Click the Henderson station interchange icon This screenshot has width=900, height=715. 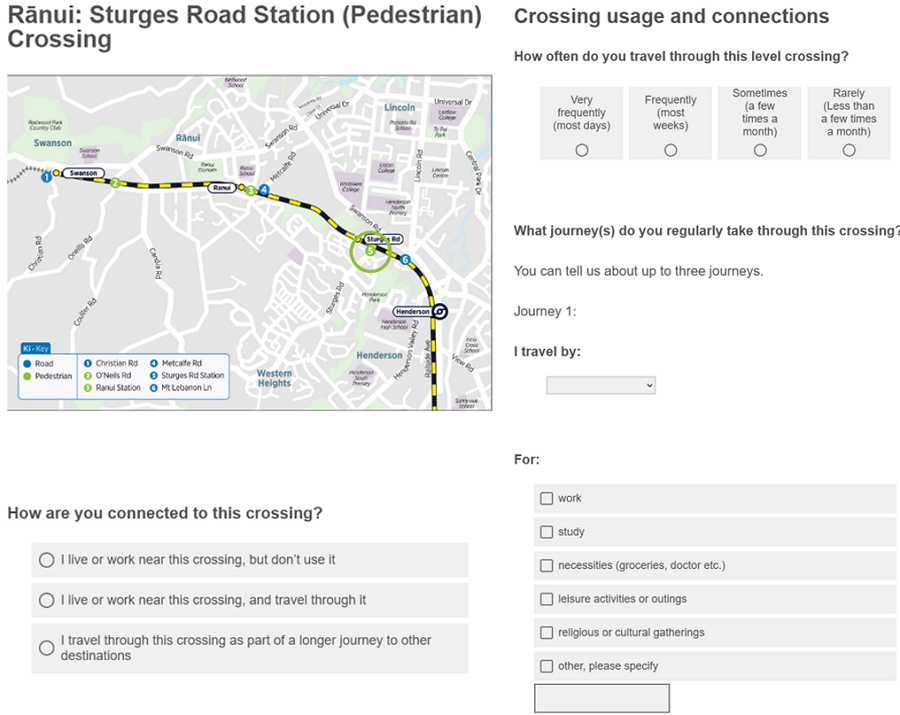(x=440, y=311)
